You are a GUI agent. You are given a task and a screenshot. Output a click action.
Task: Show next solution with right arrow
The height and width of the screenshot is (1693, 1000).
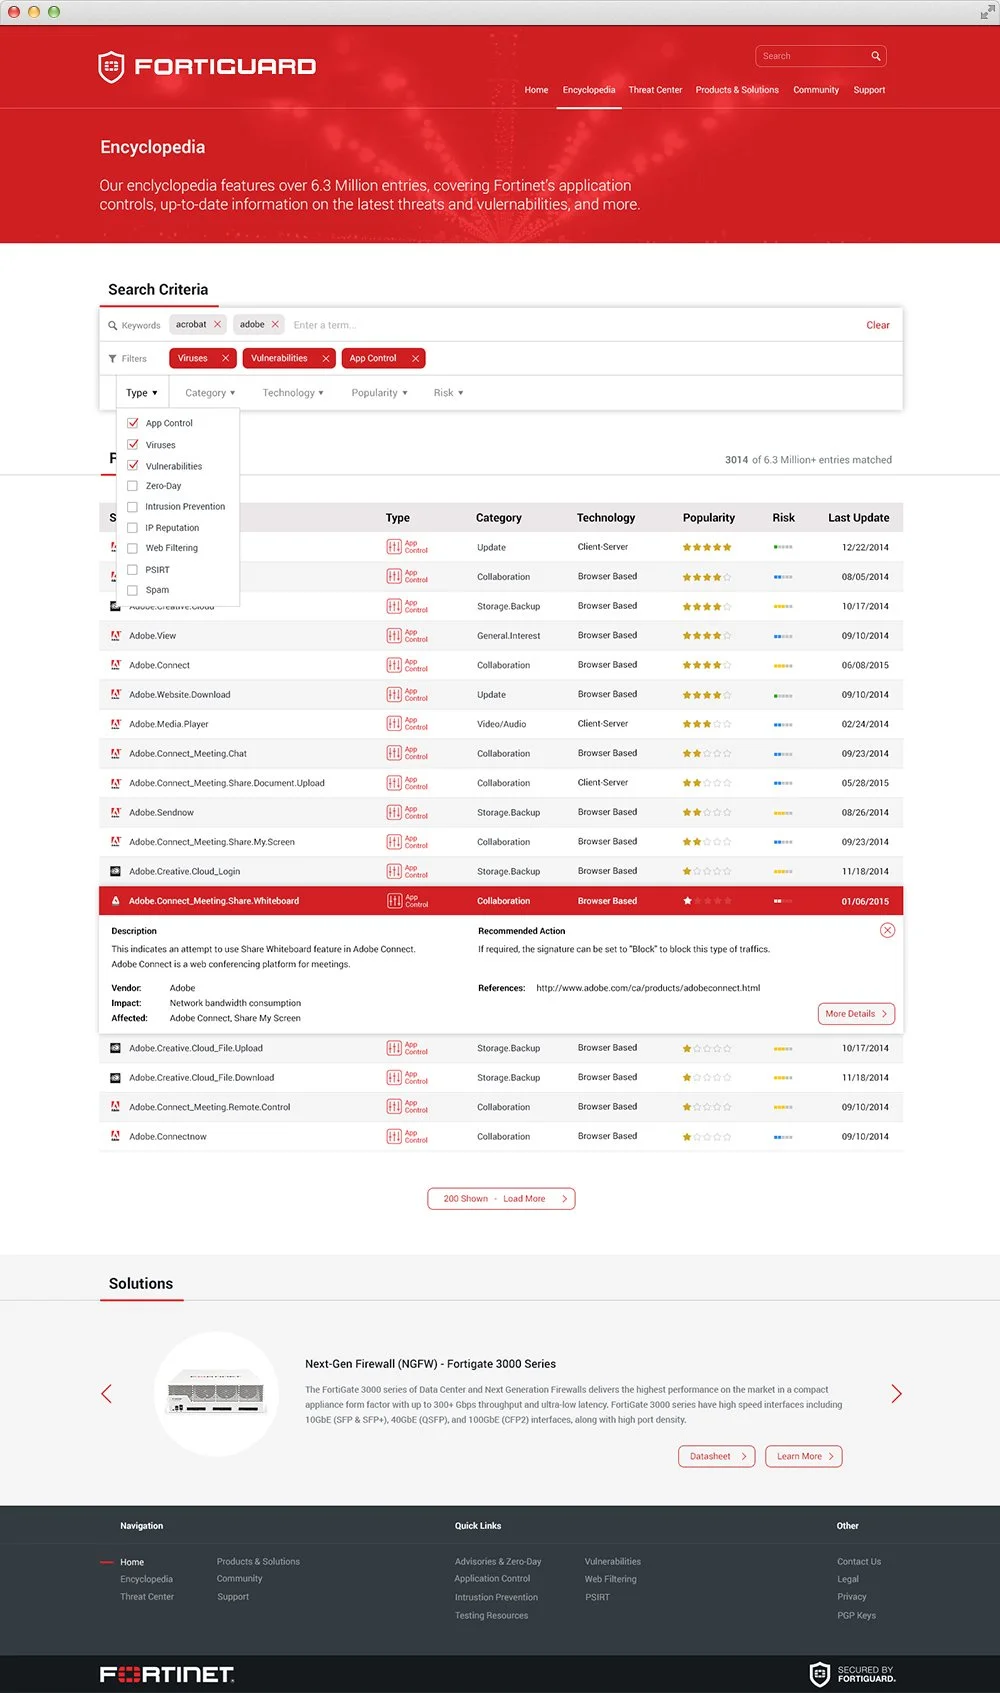(x=896, y=1393)
